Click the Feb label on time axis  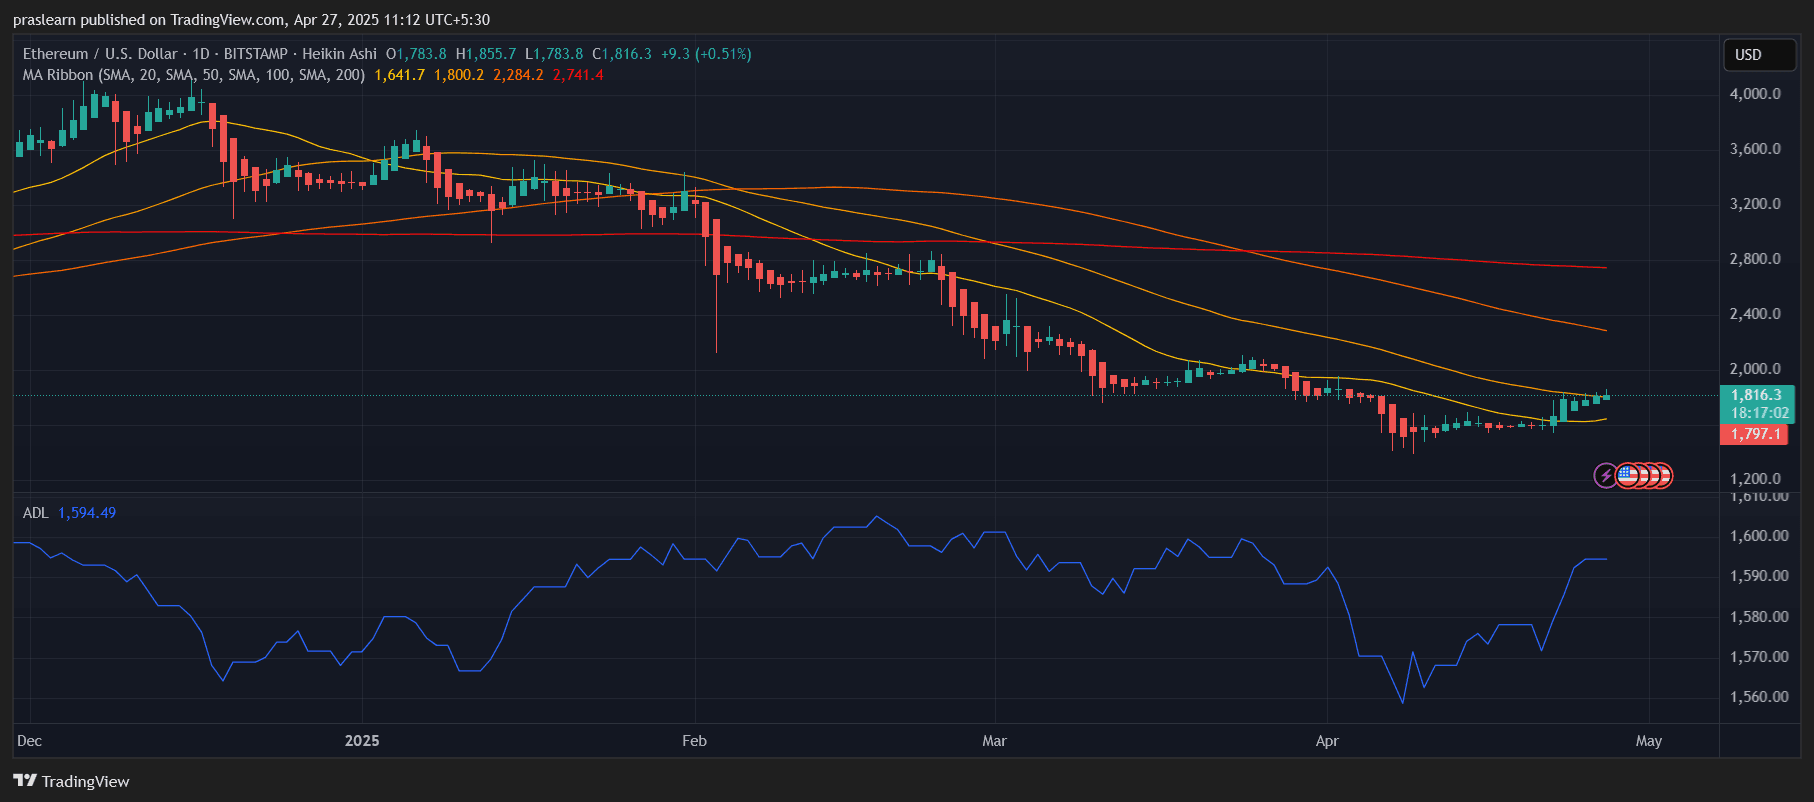[694, 741]
